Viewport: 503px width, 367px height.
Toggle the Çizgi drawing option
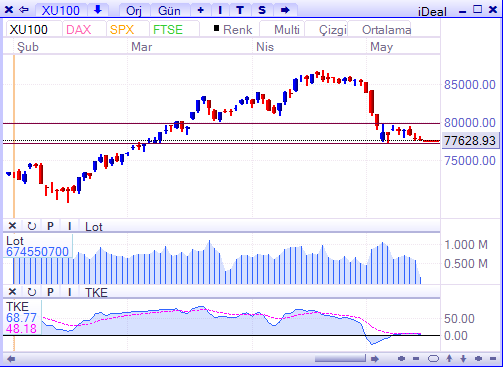333,30
